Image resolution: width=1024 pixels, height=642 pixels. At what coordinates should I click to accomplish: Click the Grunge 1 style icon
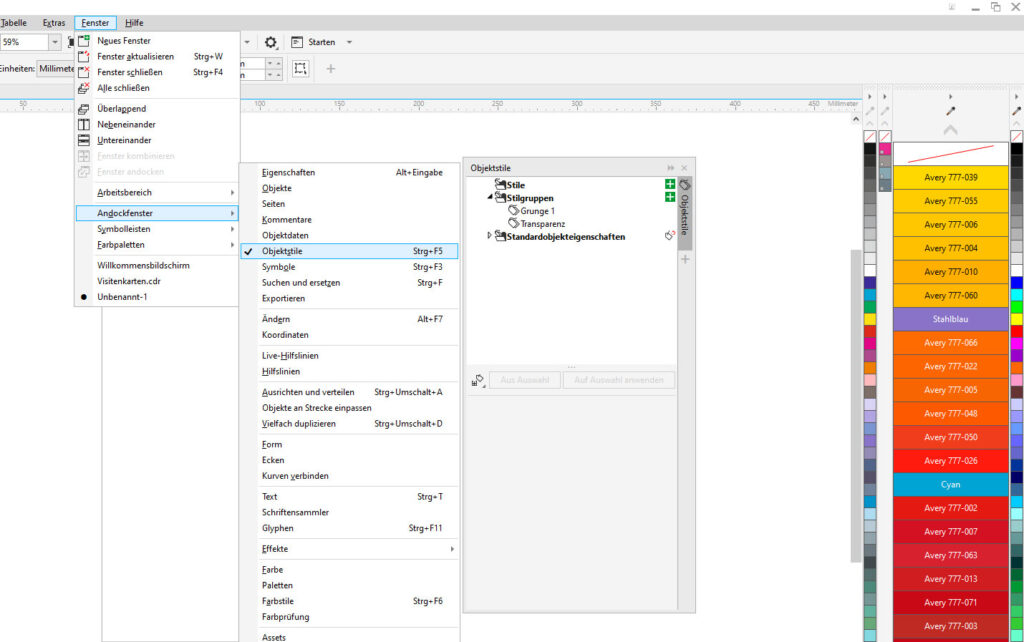tap(513, 210)
